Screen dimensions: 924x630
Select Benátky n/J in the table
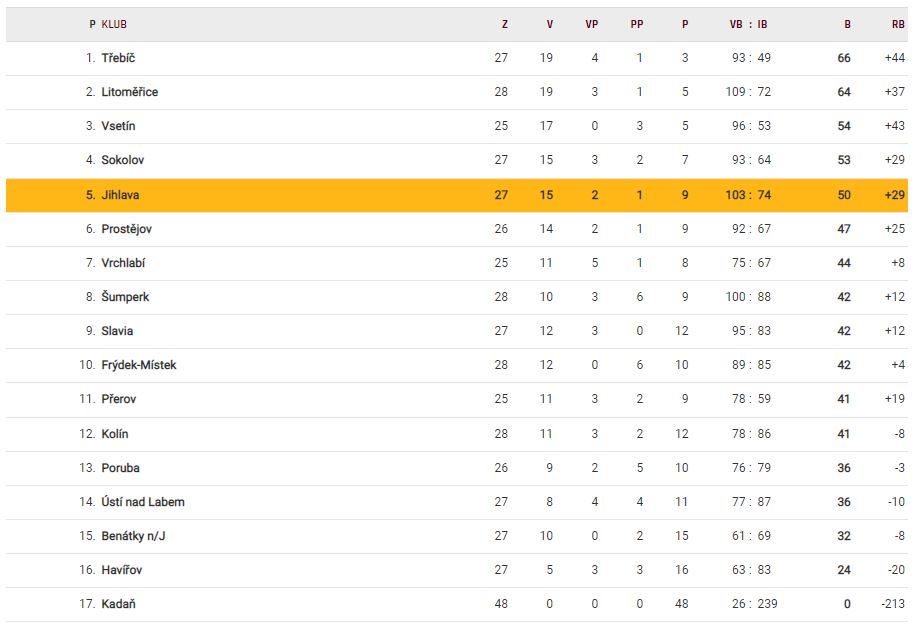(133, 536)
